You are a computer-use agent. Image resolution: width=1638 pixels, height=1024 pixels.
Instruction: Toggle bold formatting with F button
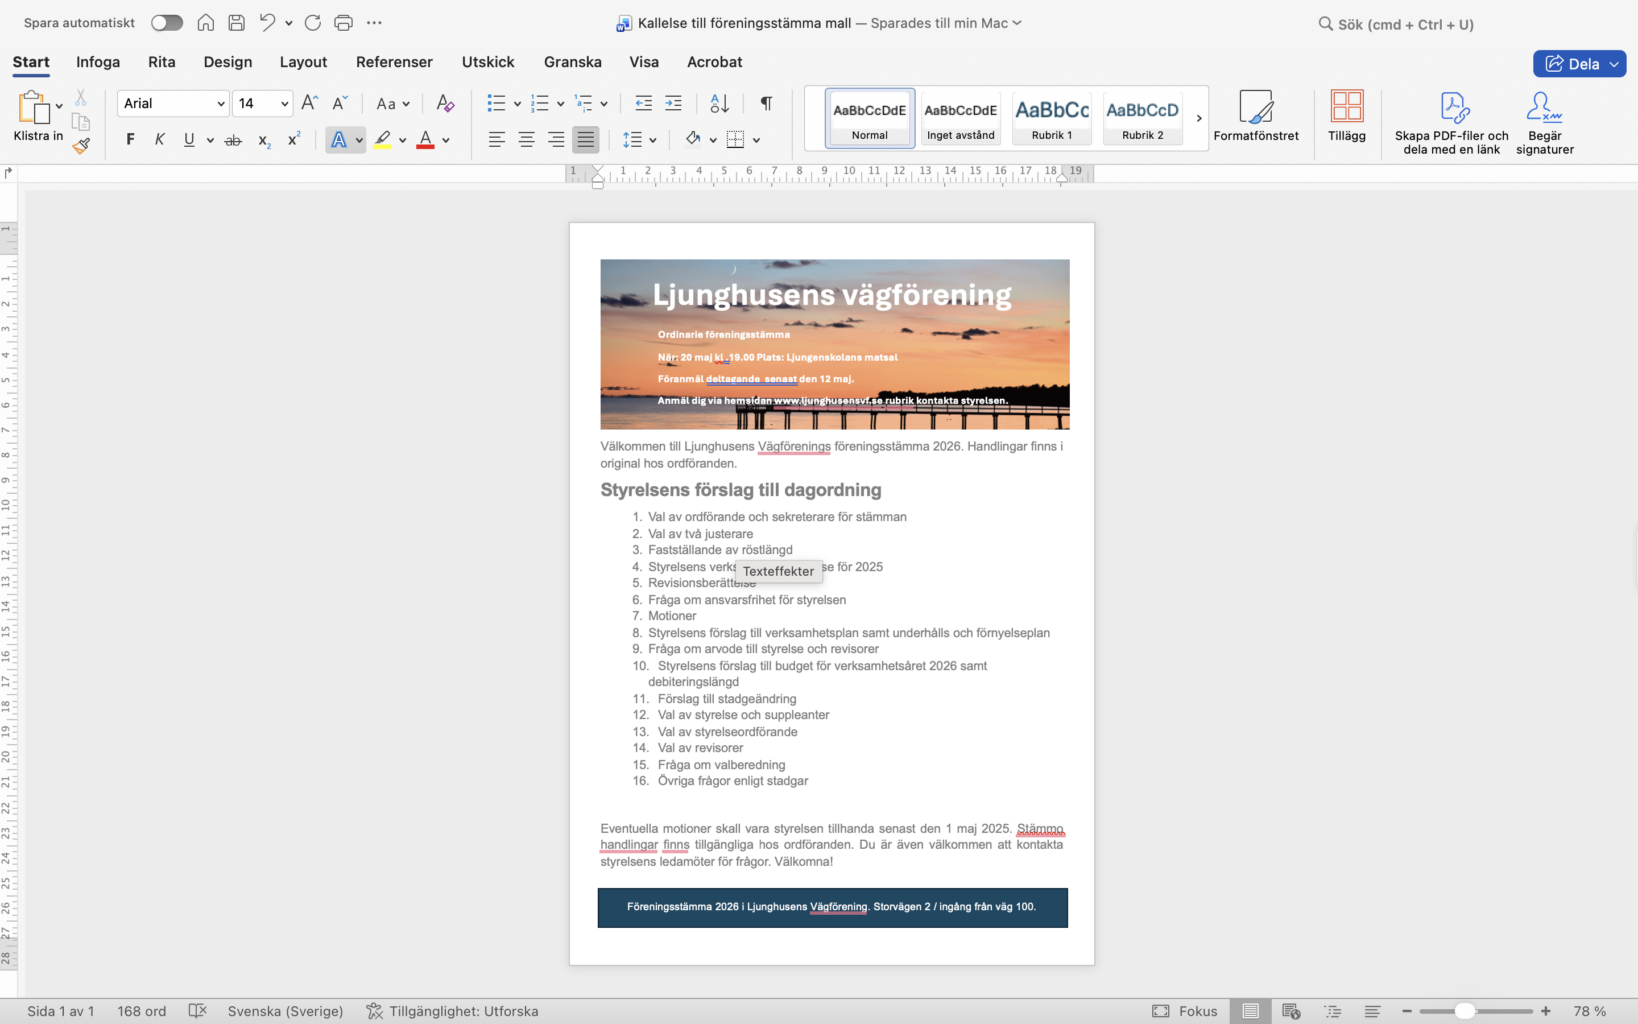coord(130,140)
